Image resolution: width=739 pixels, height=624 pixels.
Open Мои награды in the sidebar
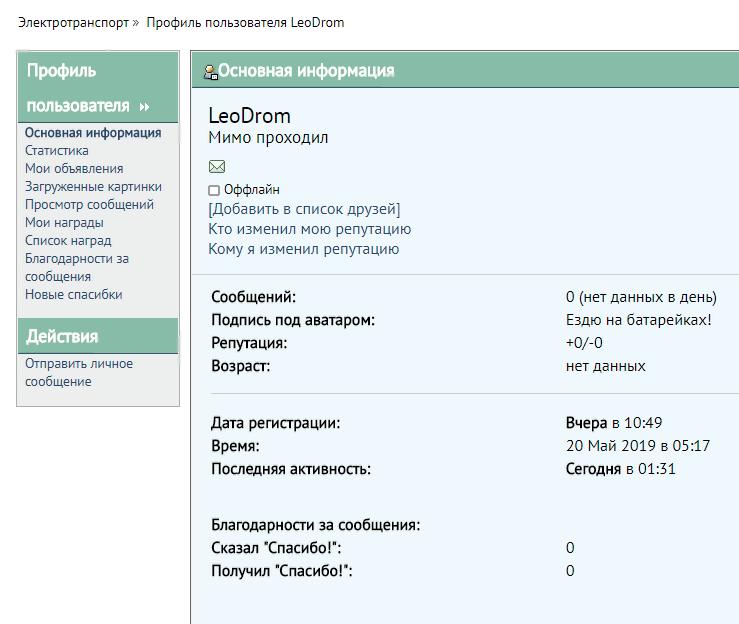(x=64, y=223)
